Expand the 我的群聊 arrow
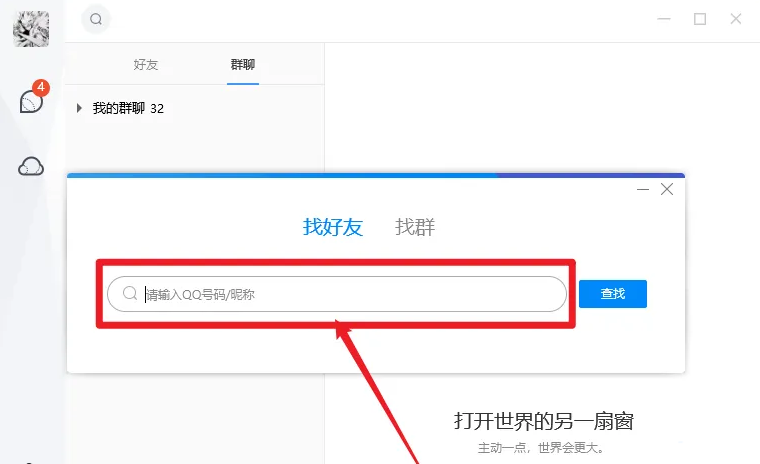Image resolution: width=760 pixels, height=464 pixels. tap(79, 108)
